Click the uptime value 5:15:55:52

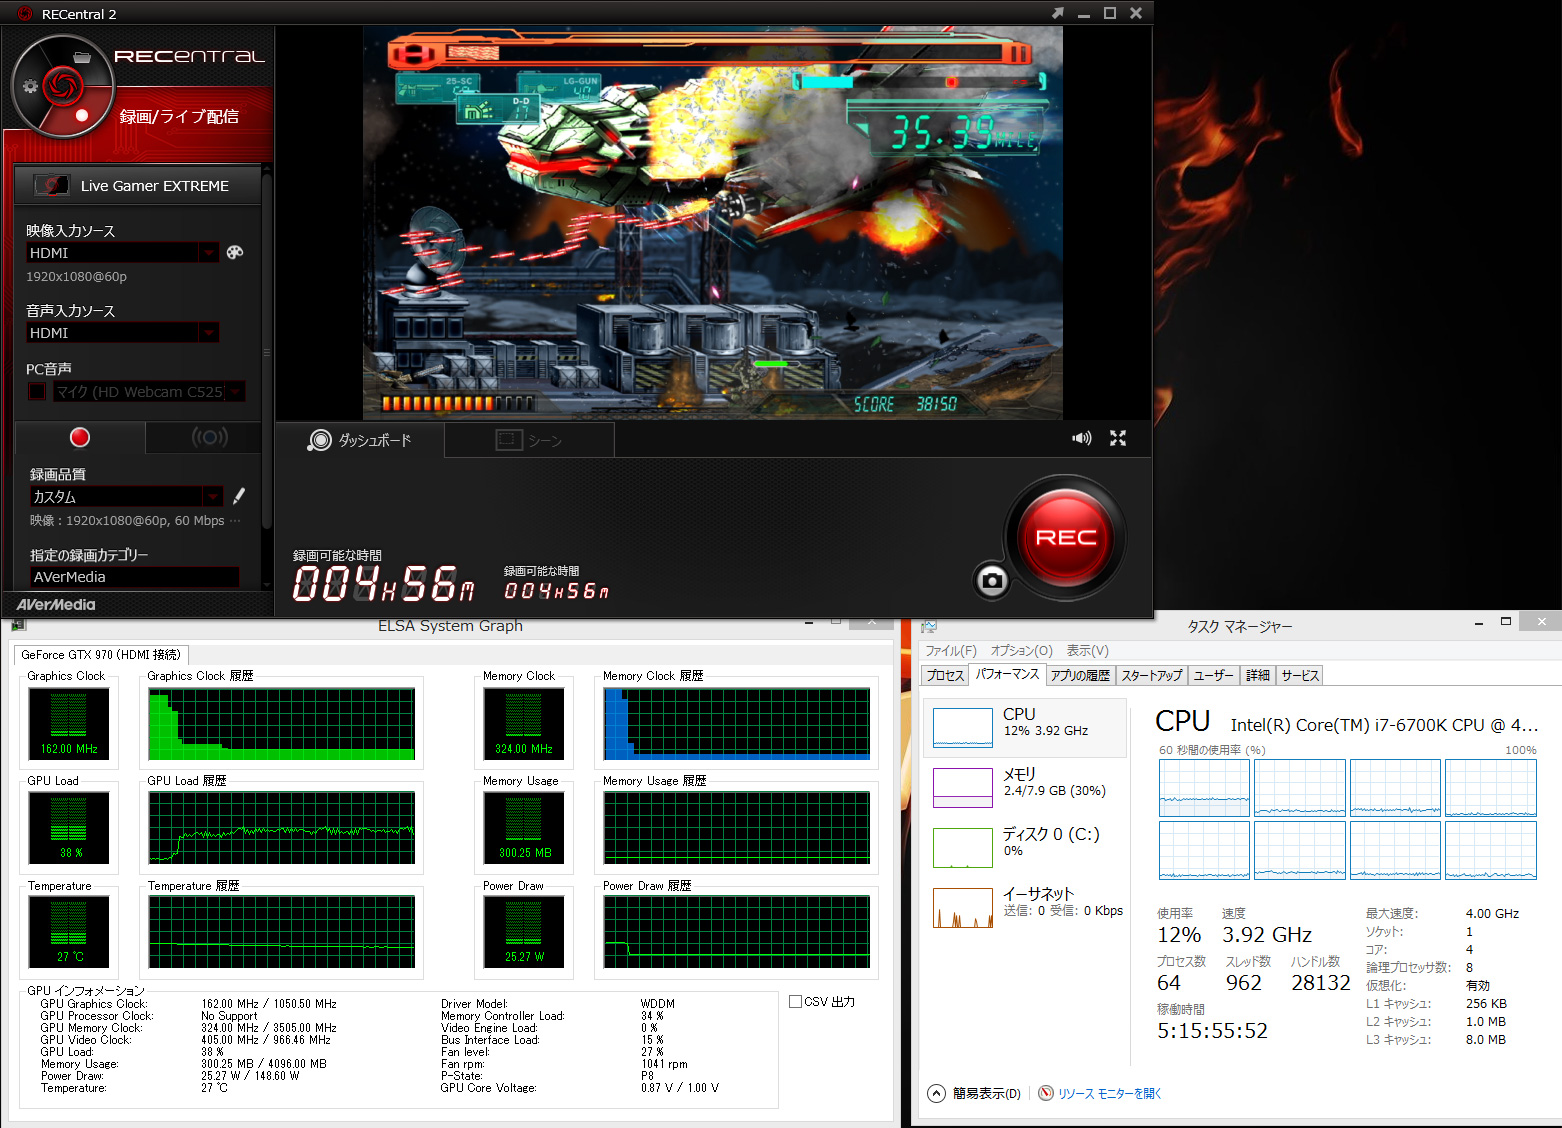[1212, 1031]
